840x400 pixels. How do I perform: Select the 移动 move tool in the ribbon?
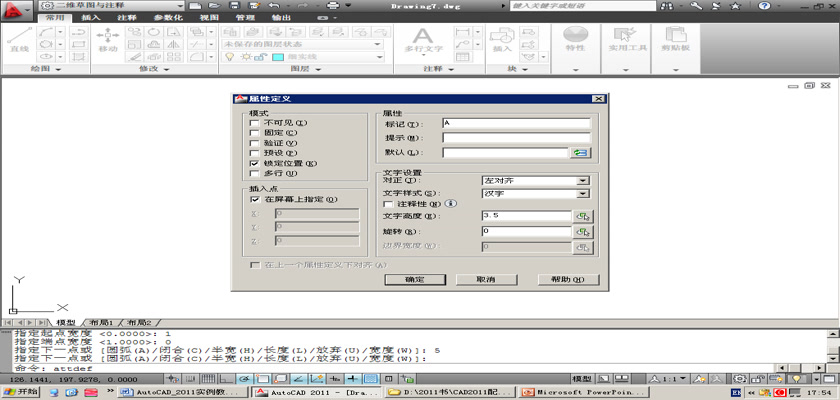[108, 41]
